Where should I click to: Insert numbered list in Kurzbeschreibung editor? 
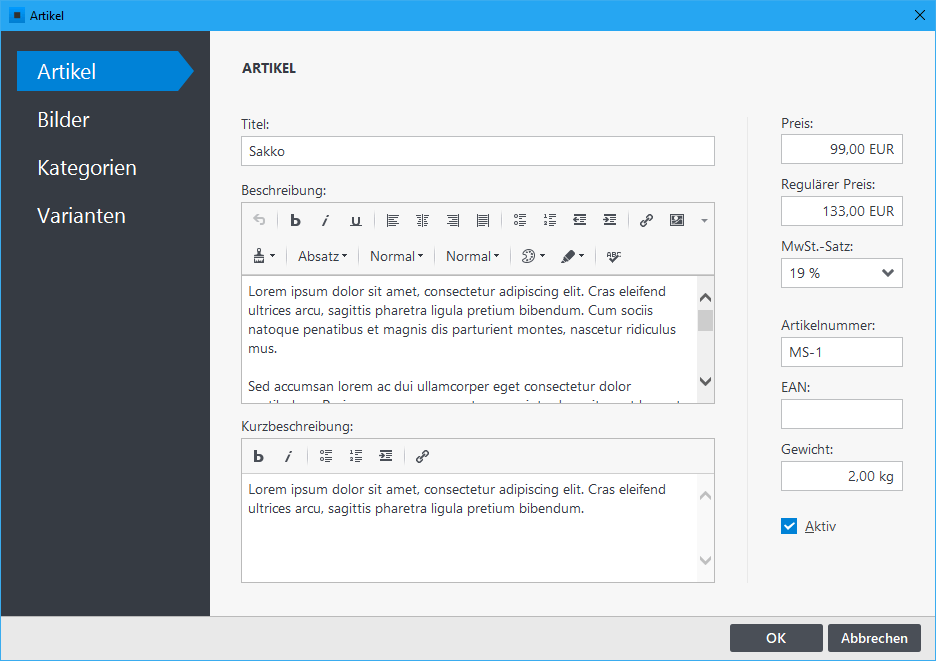coord(356,456)
